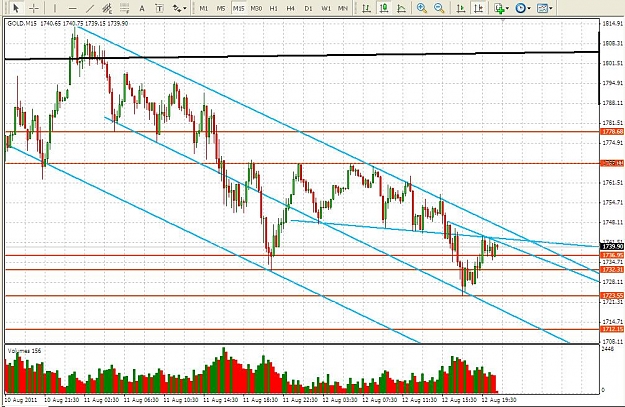Screen dimensions: 625x407
Task: Switch to M30 timeframe
Action: click(256, 8)
